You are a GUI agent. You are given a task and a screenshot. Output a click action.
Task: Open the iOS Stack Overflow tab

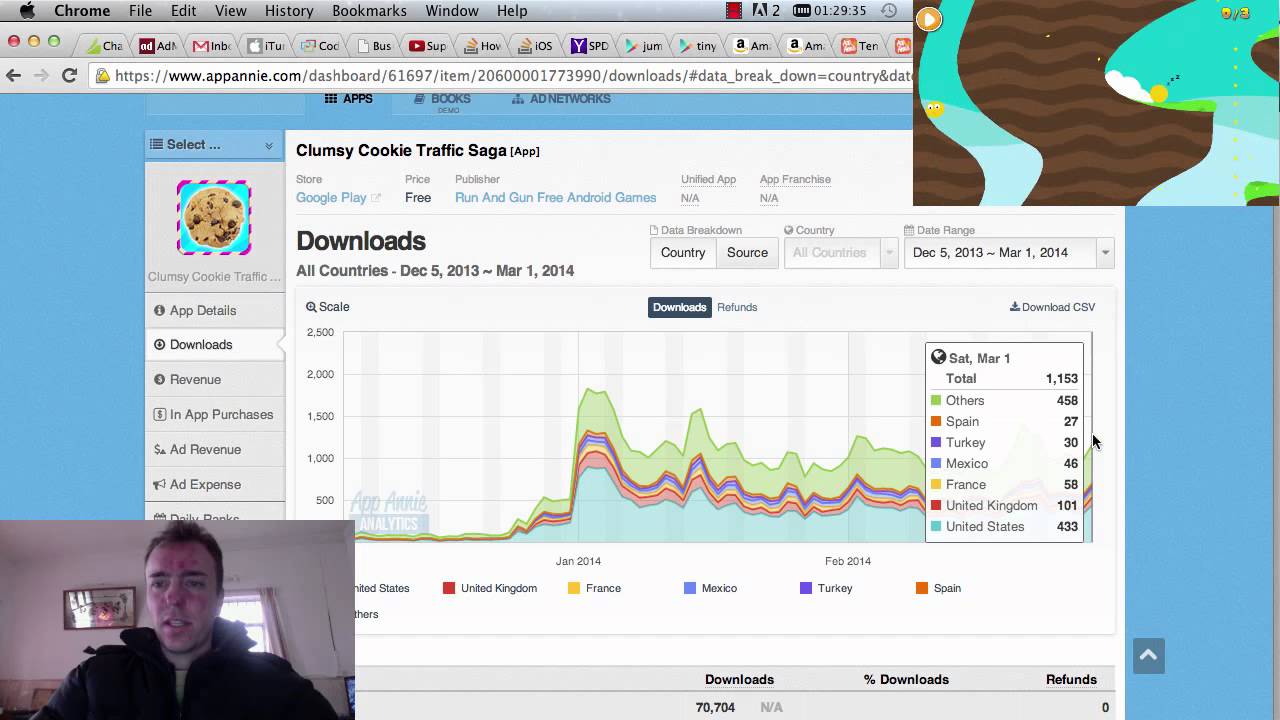pos(536,45)
